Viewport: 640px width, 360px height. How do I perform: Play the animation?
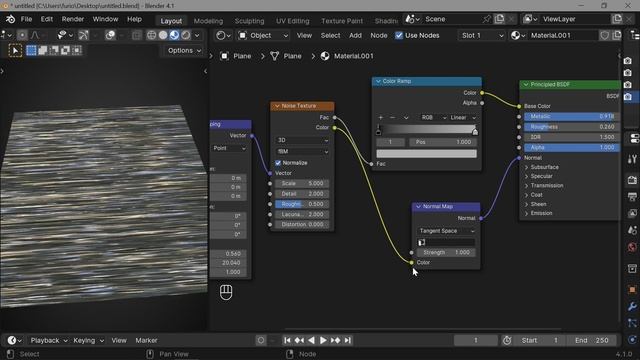(x=323, y=340)
